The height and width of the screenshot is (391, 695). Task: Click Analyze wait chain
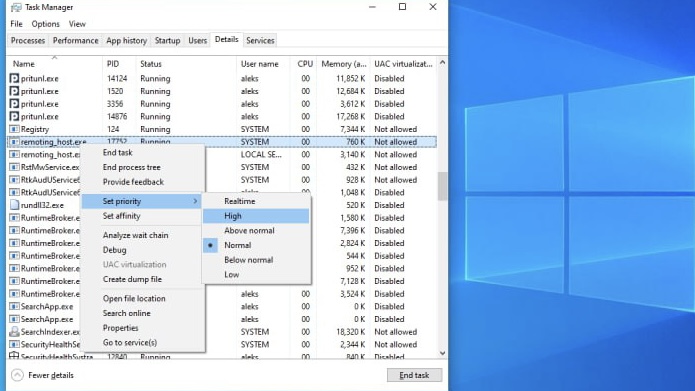point(135,235)
